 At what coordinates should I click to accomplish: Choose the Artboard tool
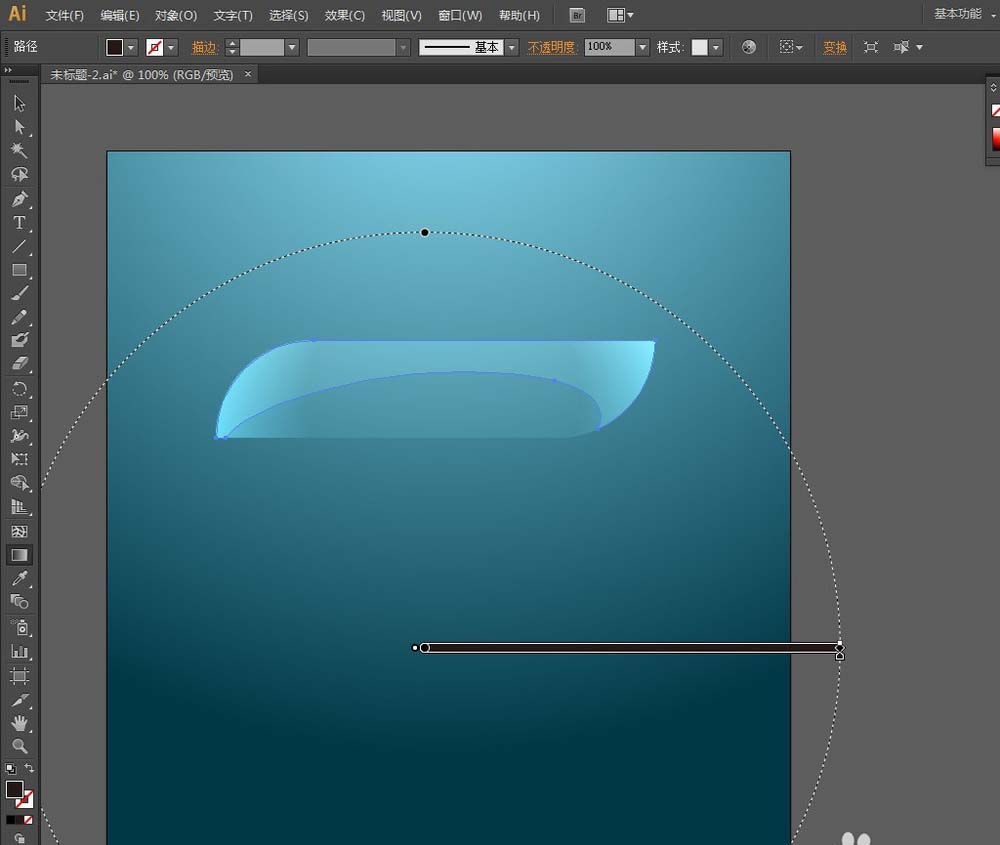tap(19, 675)
